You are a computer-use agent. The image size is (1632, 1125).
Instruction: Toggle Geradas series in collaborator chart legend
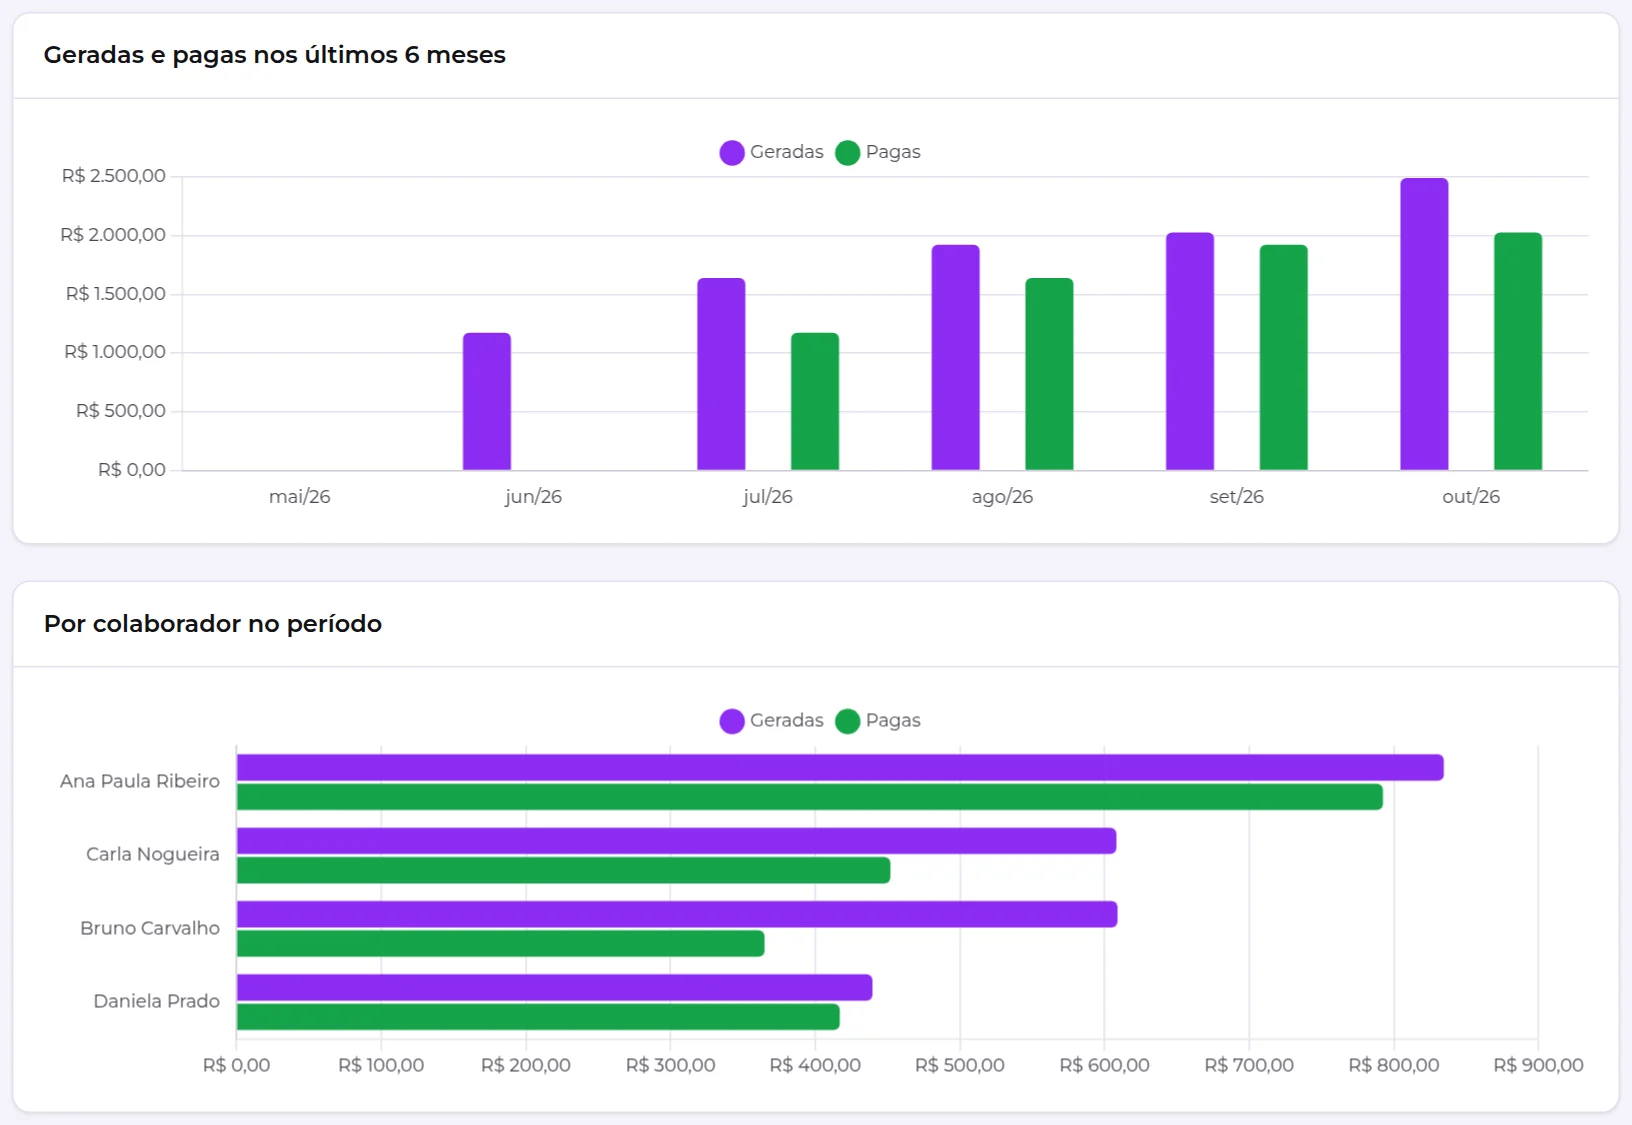click(x=772, y=721)
